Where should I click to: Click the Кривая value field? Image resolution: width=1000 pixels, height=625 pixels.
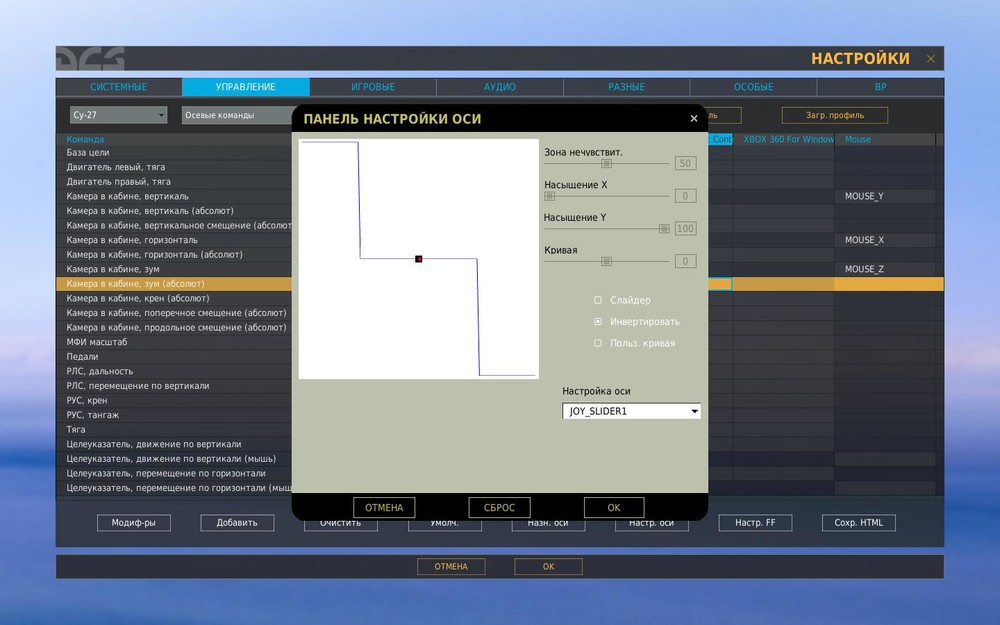686,261
